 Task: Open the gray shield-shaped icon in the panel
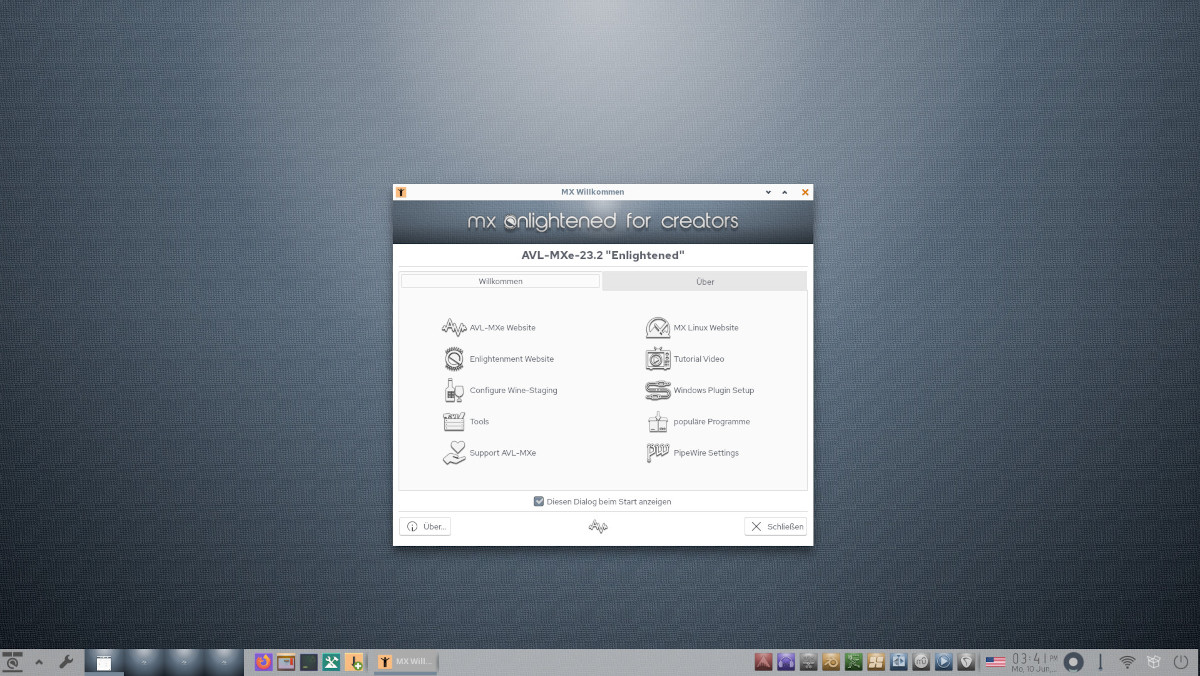[x=966, y=662]
